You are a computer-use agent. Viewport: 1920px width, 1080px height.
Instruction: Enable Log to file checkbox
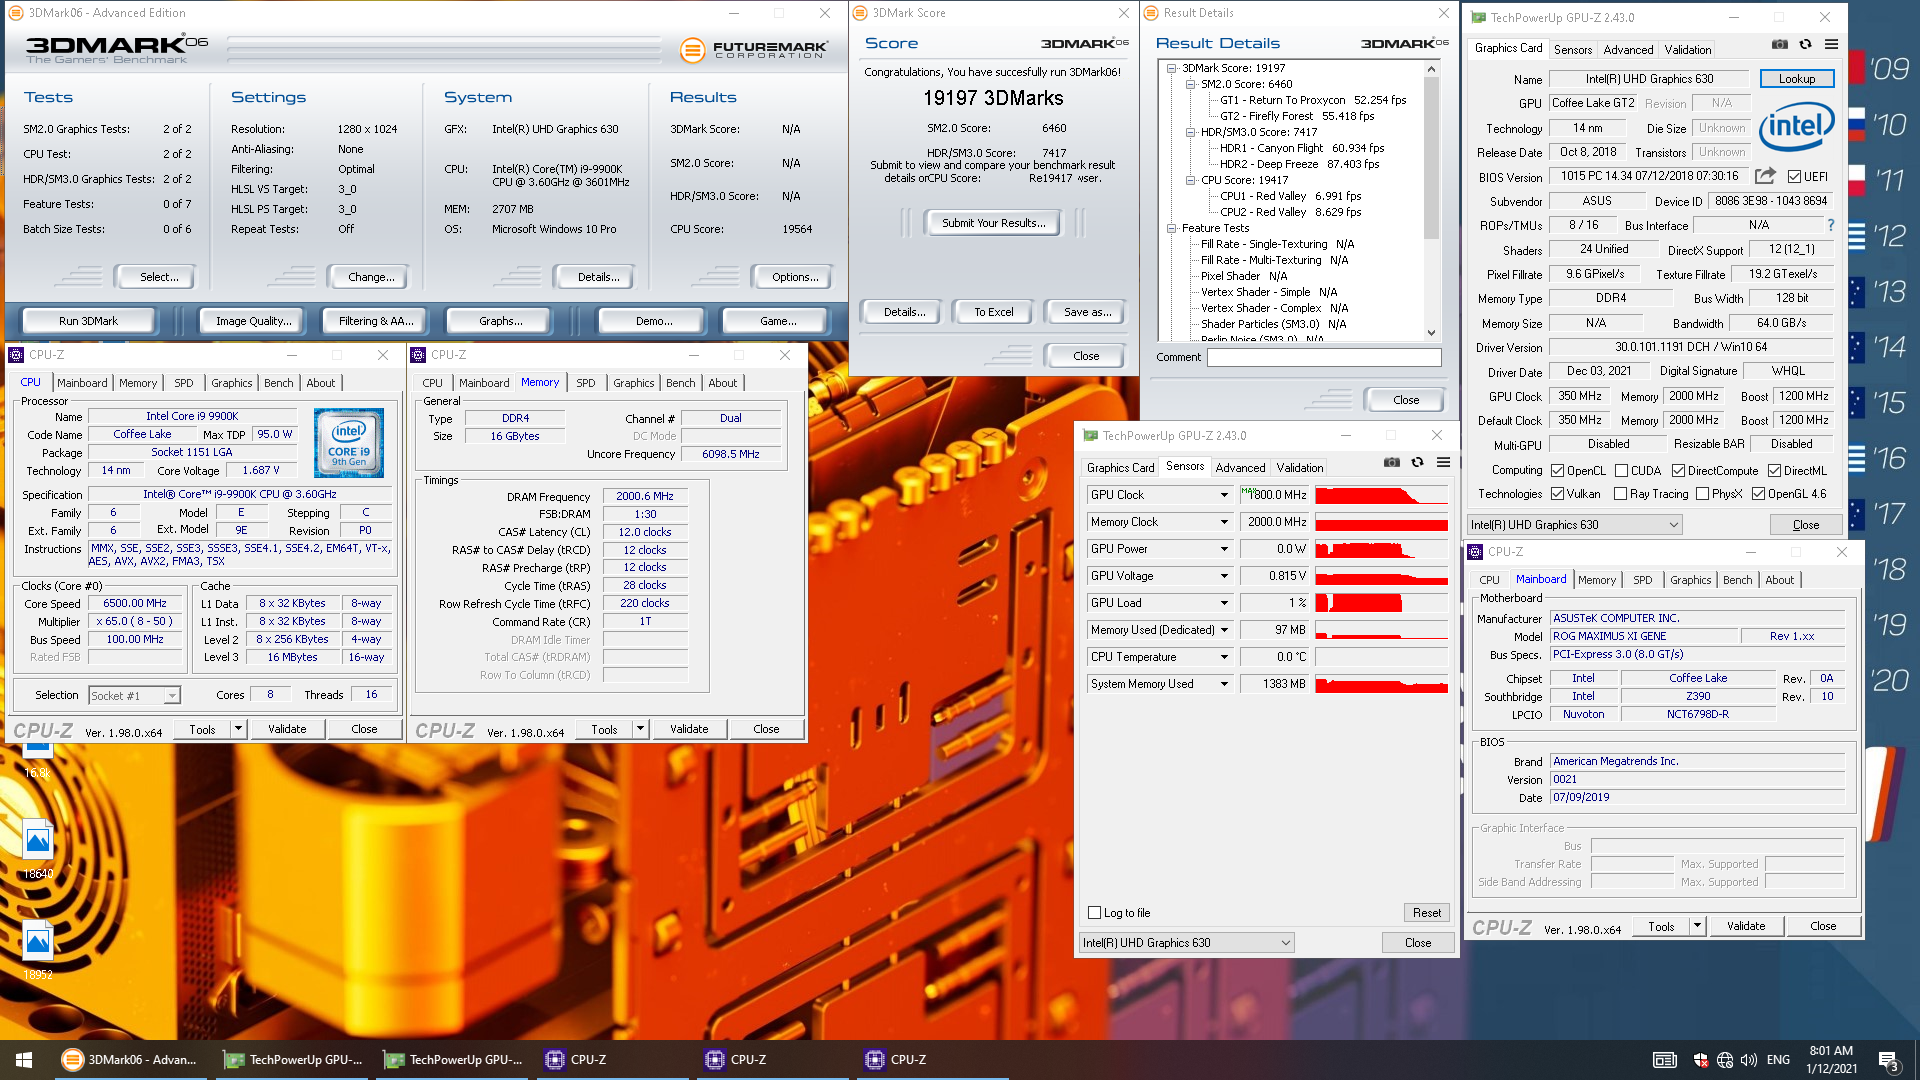(x=1094, y=913)
